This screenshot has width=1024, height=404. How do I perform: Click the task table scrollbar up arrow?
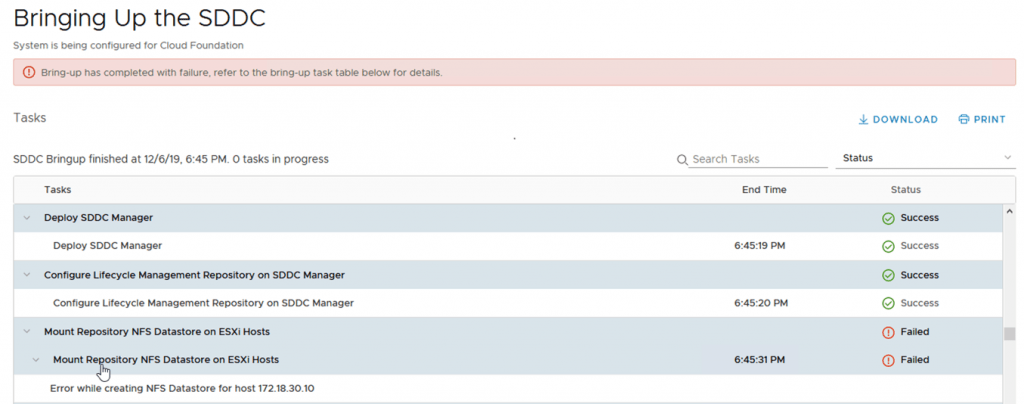[1009, 211]
